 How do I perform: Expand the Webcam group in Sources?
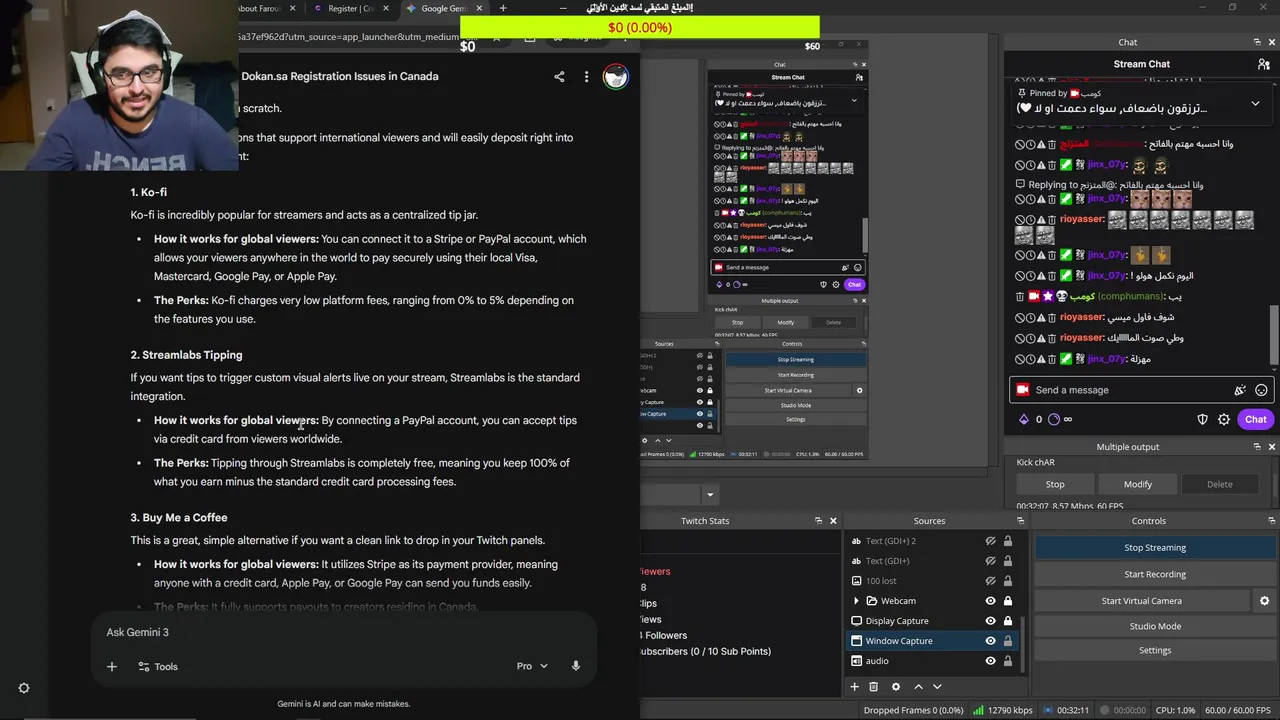856,601
